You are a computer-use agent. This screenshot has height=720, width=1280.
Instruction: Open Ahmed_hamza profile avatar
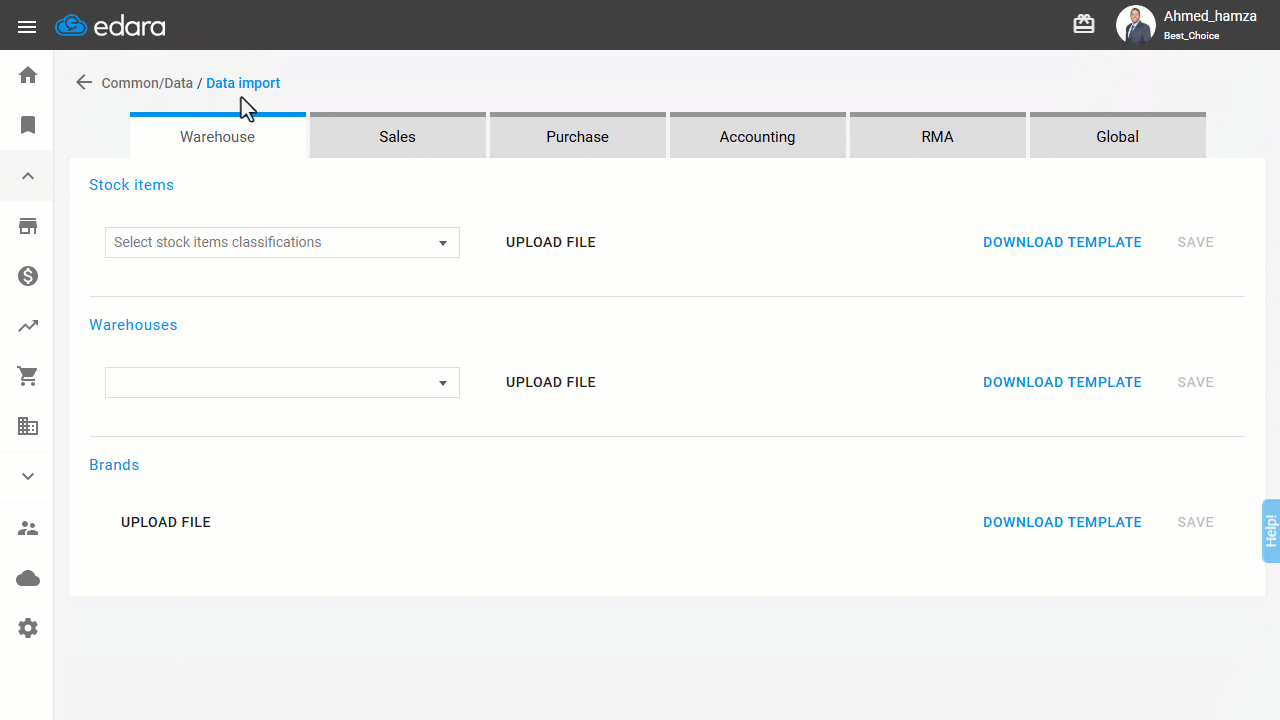[x=1135, y=25]
